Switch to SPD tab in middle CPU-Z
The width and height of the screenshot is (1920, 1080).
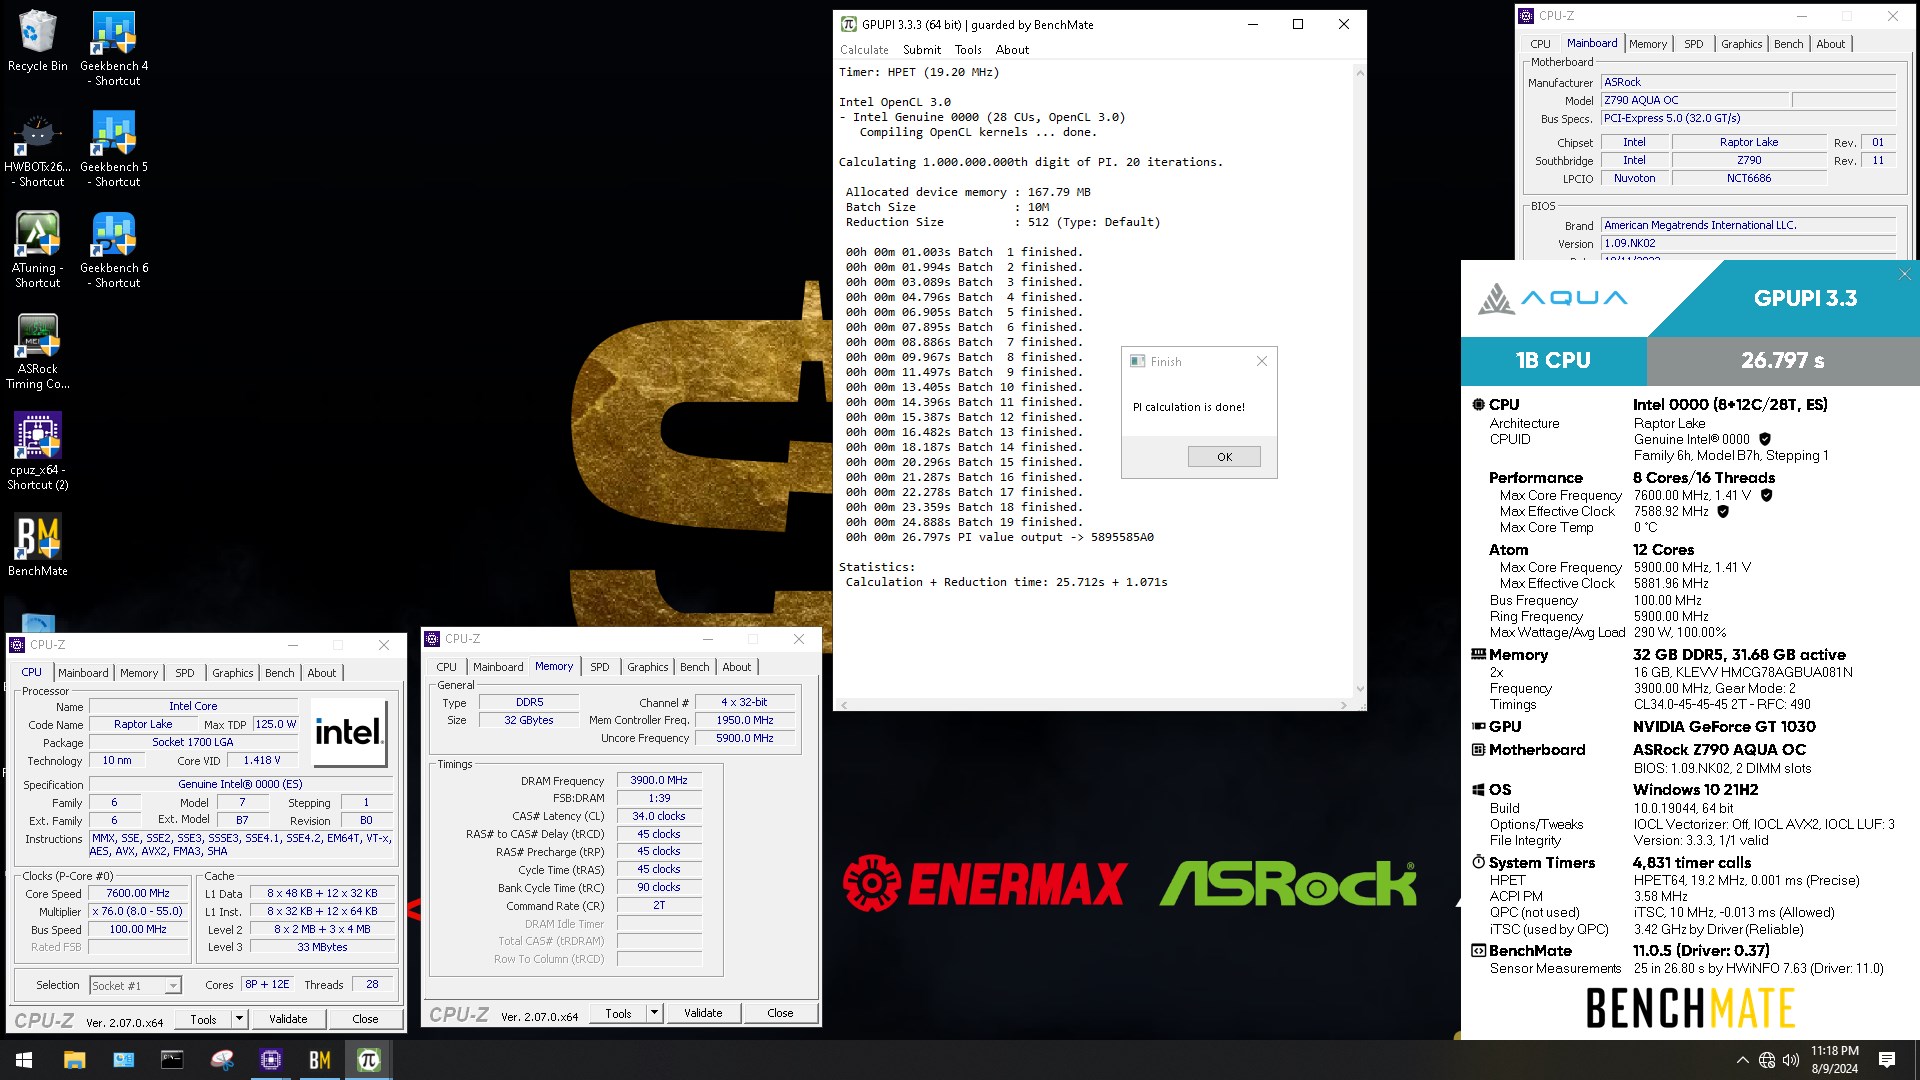pos(600,667)
